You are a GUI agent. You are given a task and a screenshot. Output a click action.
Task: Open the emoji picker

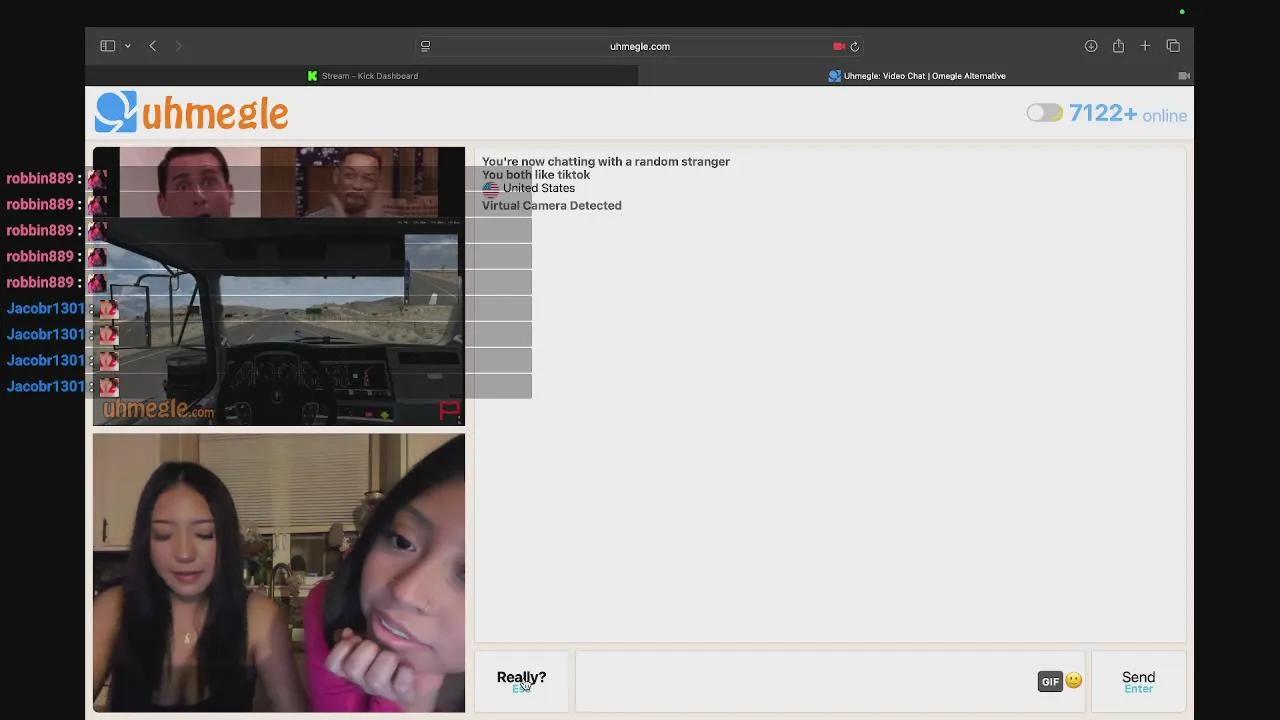(1073, 680)
